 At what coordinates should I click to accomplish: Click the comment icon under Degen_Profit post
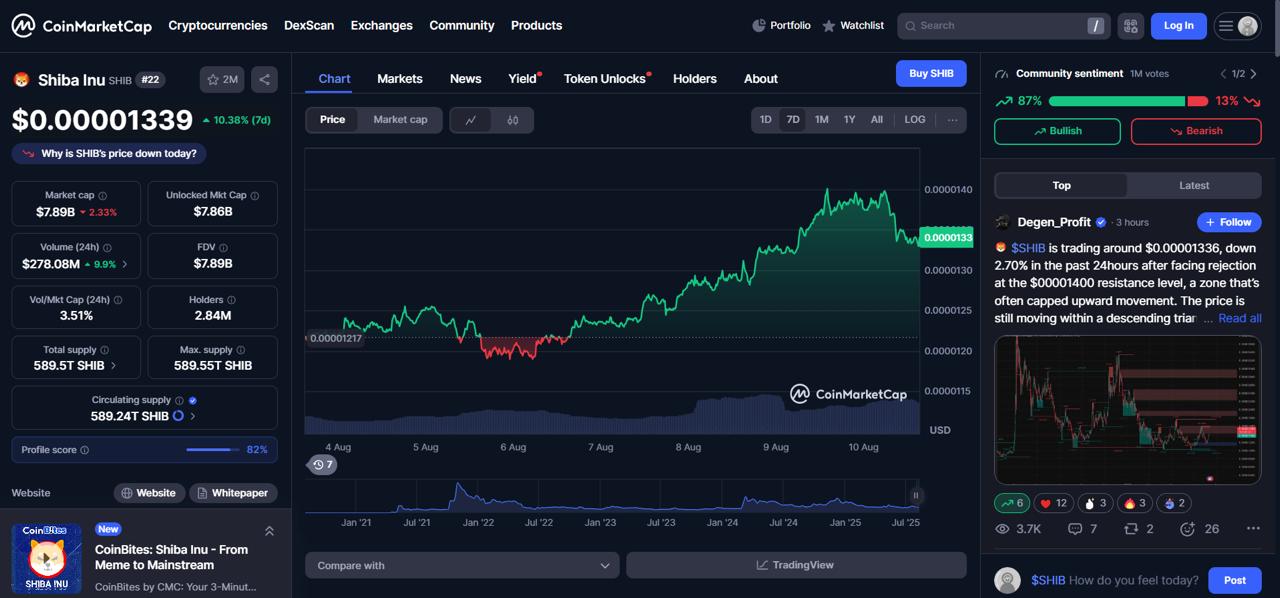[x=1075, y=529]
